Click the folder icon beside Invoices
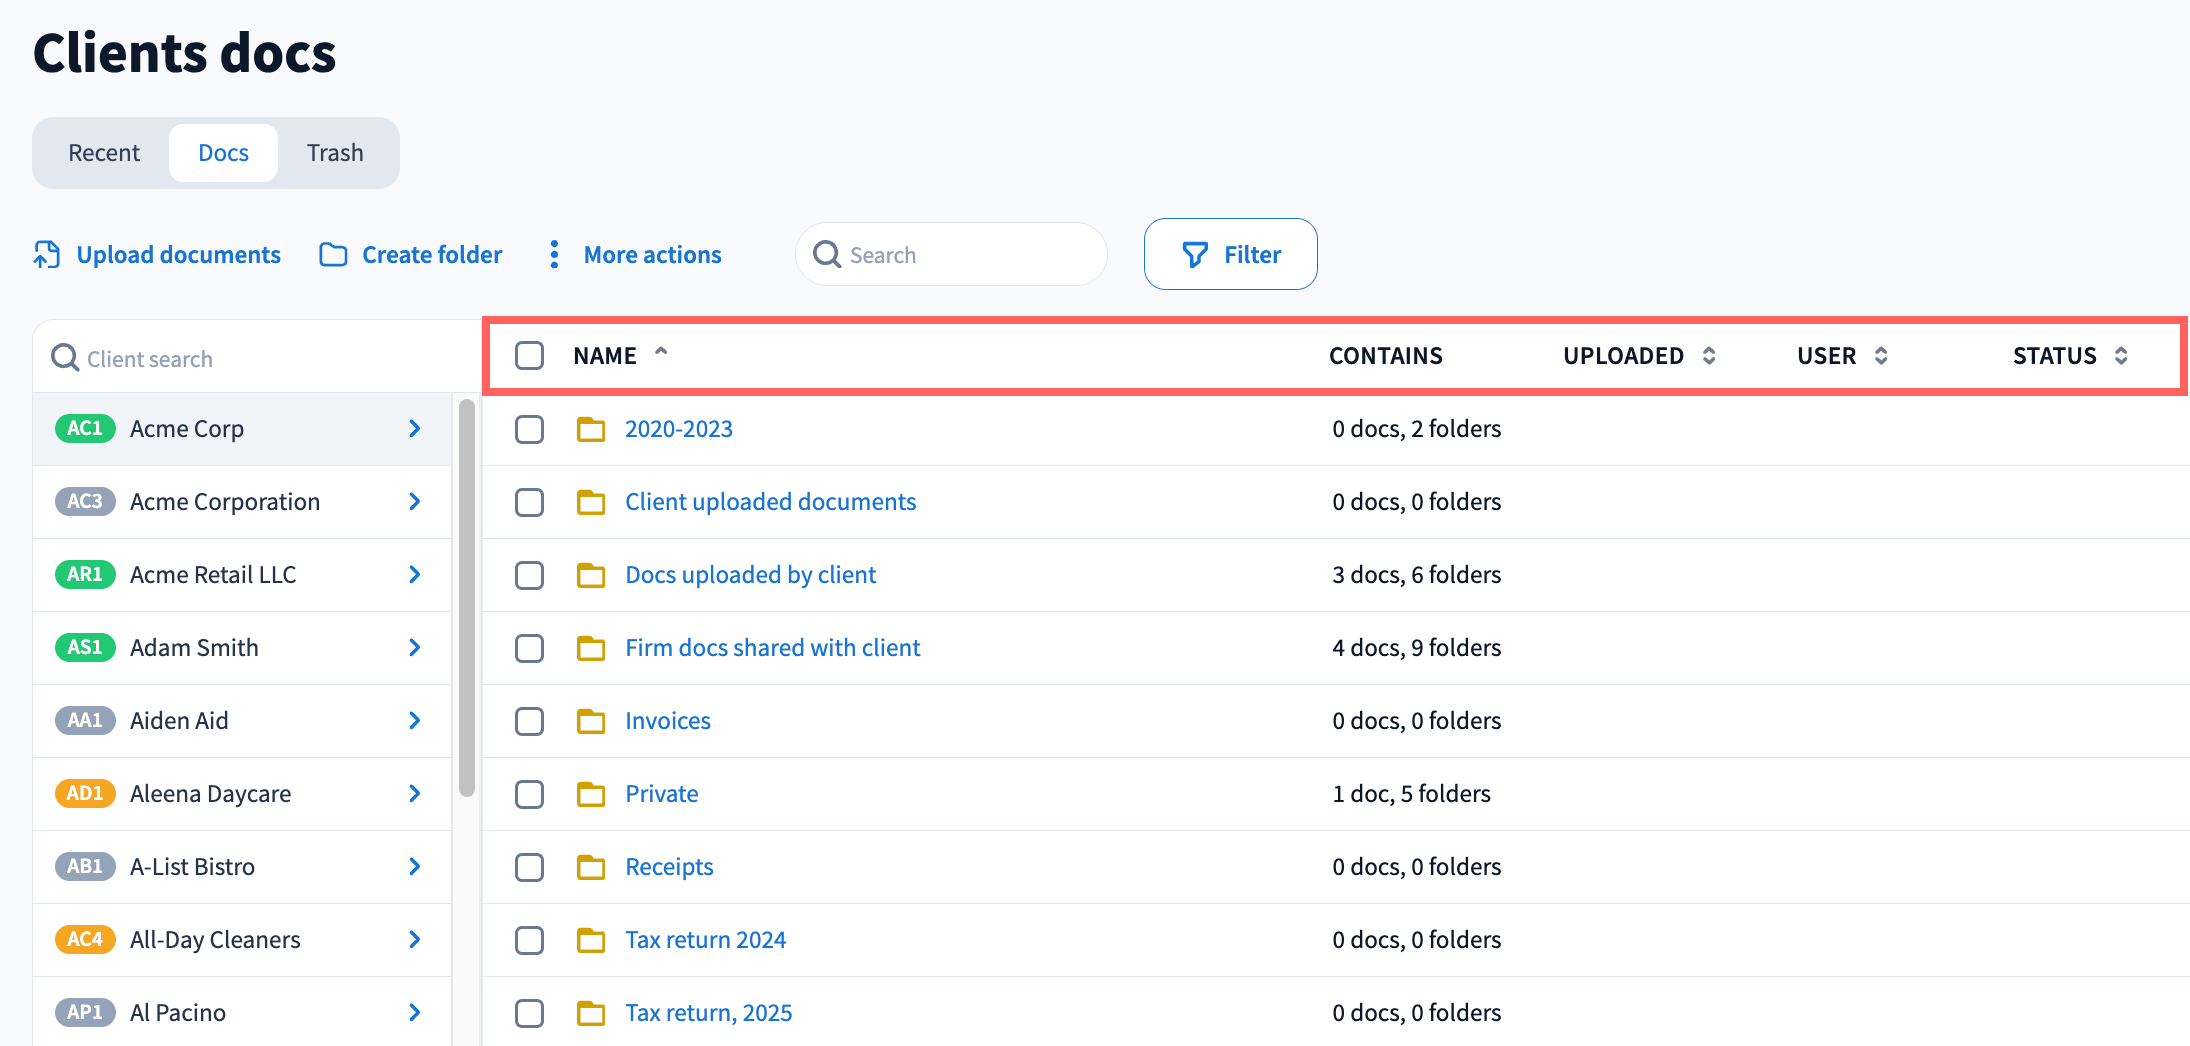 click(591, 721)
